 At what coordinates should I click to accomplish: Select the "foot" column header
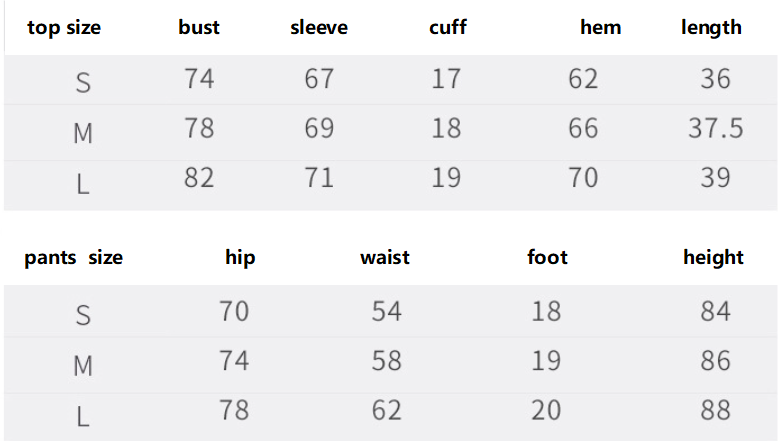(x=547, y=258)
